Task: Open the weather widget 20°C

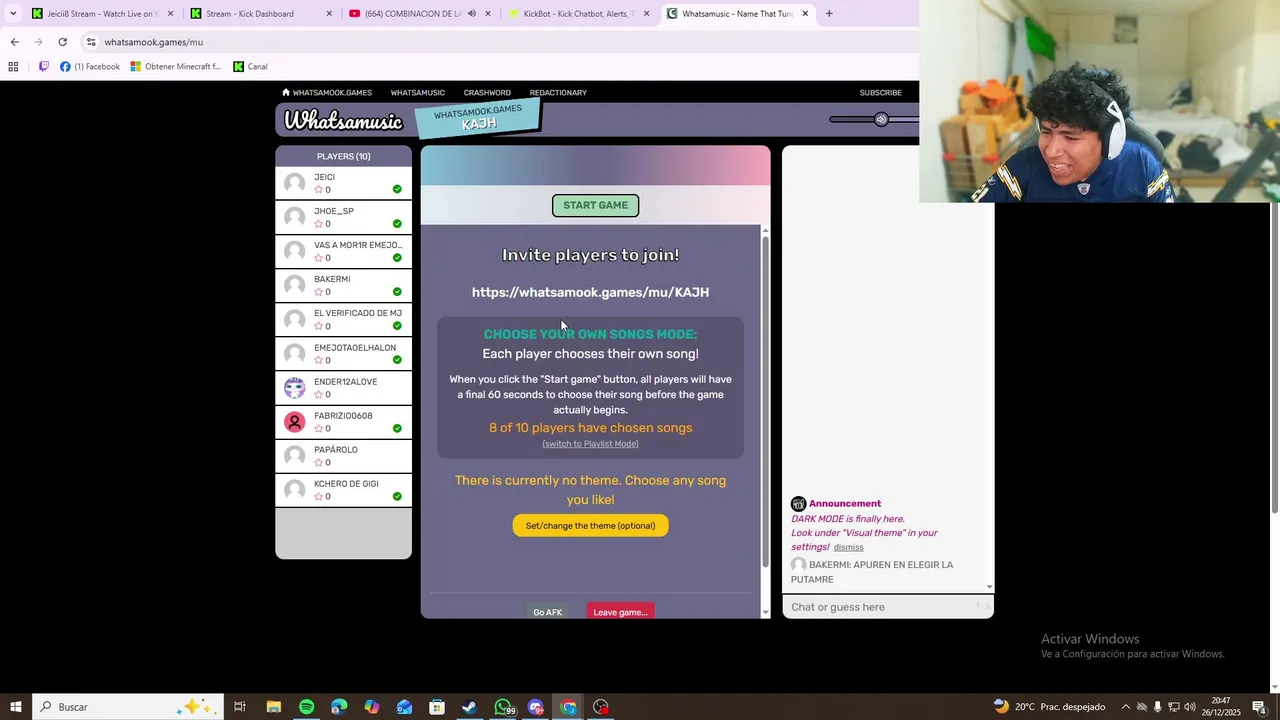Action: click(x=1049, y=707)
